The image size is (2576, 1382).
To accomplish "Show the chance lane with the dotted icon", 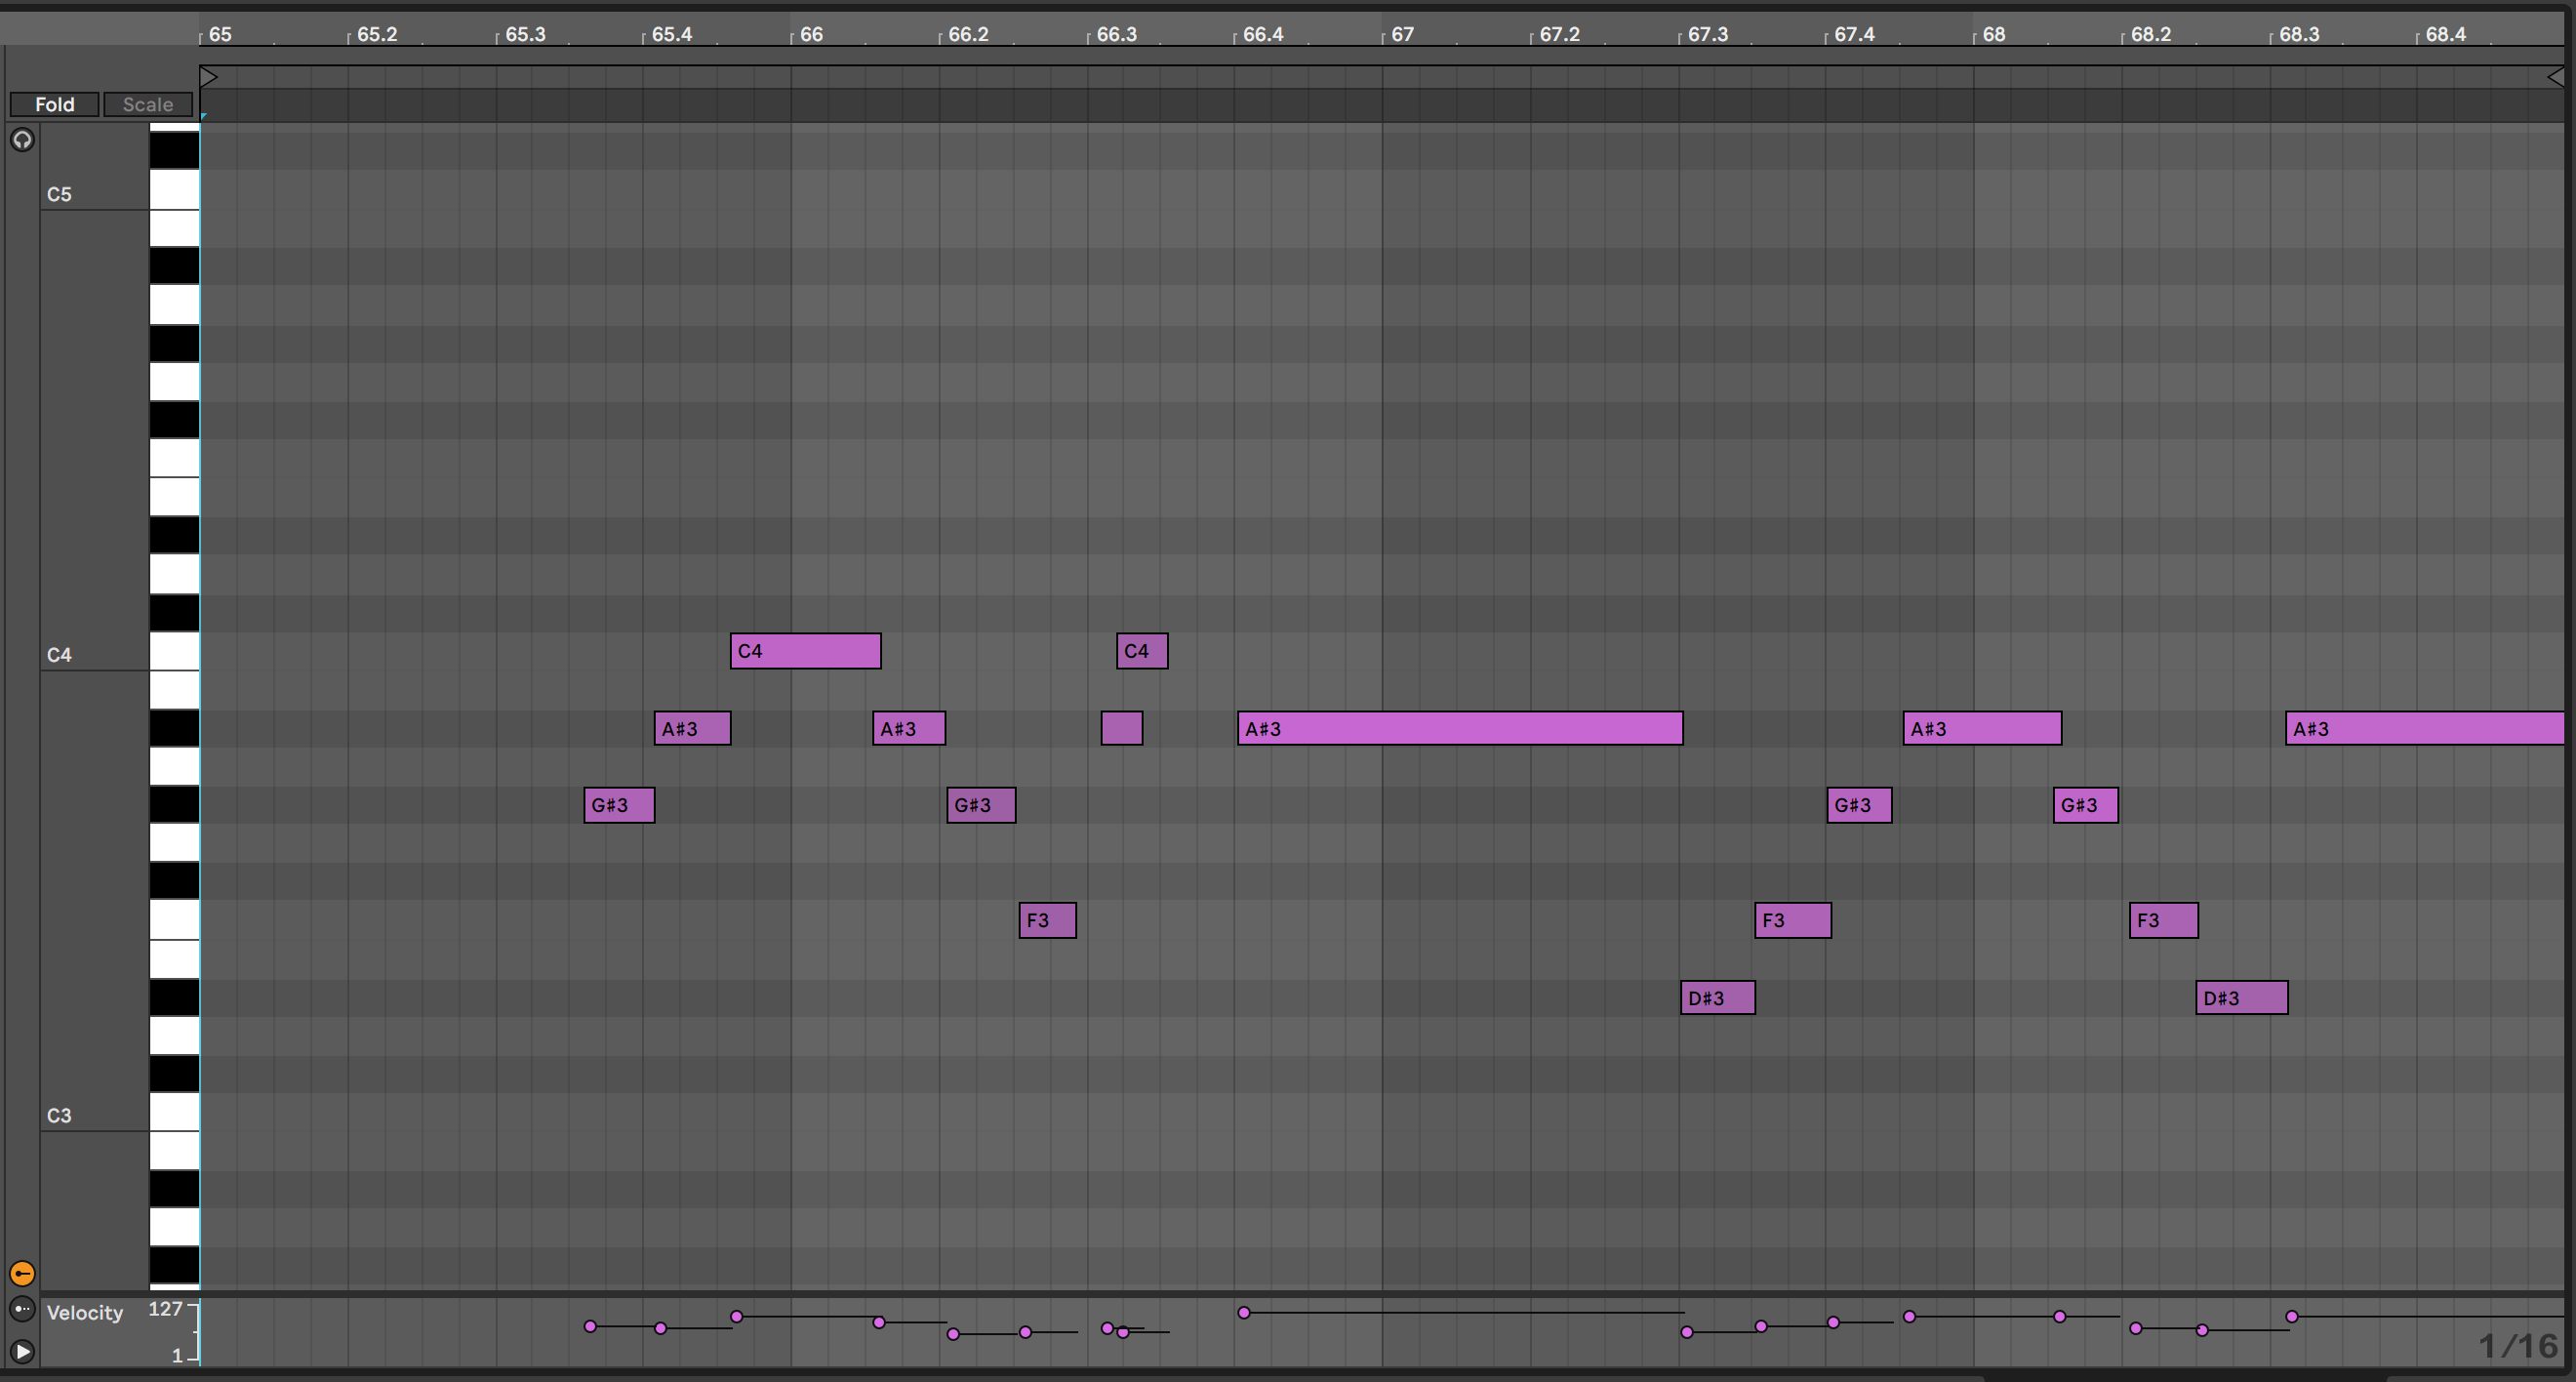I will point(22,1309).
